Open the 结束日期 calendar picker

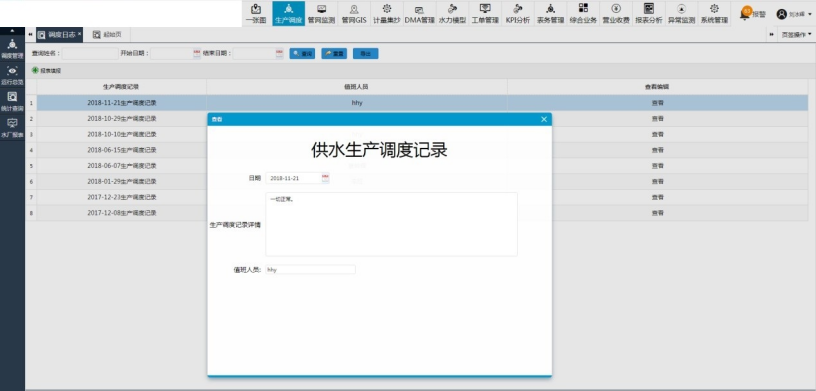coord(279,53)
